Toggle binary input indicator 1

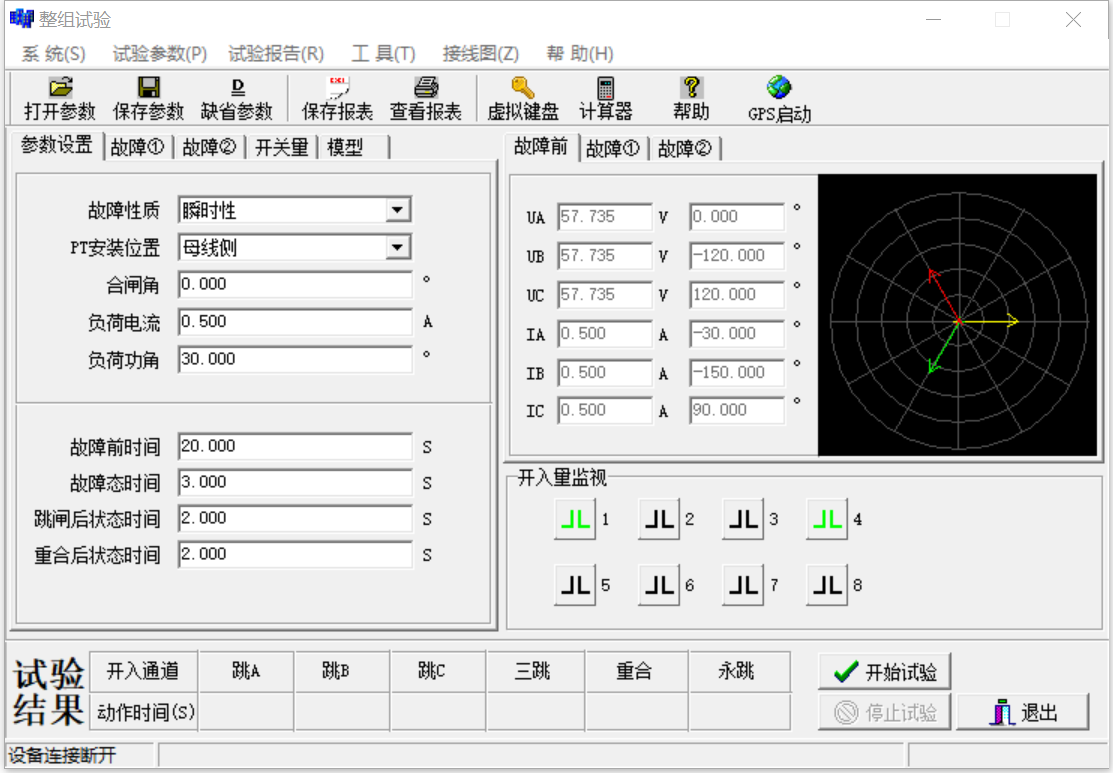574,519
